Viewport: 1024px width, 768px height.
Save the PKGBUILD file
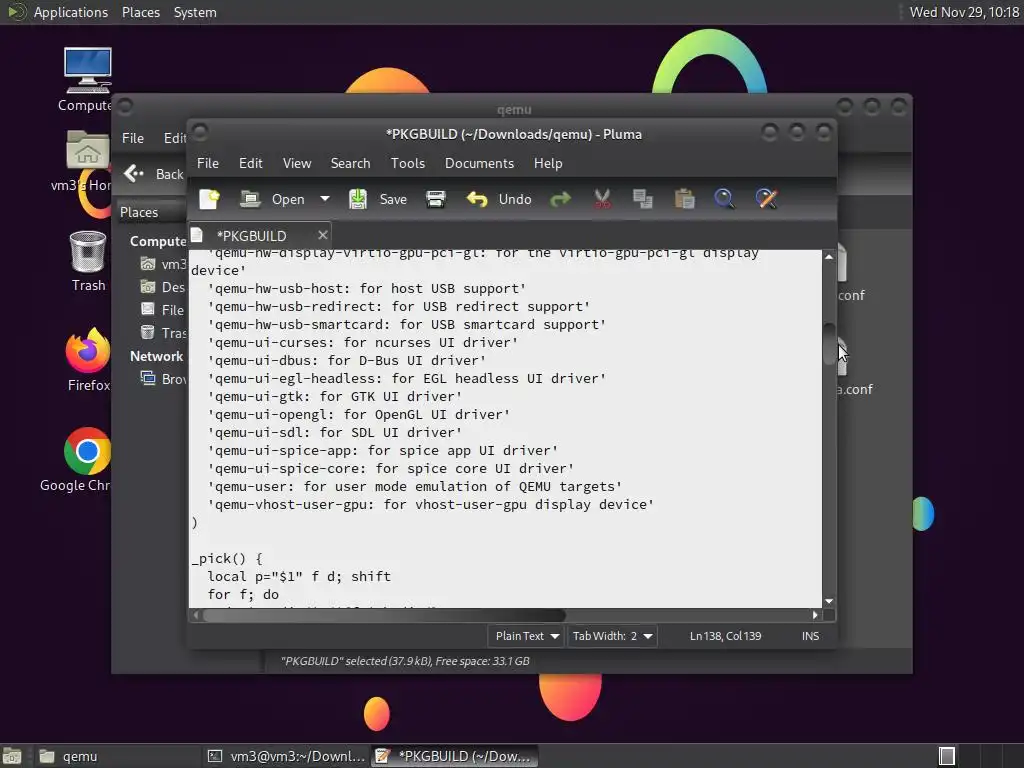point(378,199)
